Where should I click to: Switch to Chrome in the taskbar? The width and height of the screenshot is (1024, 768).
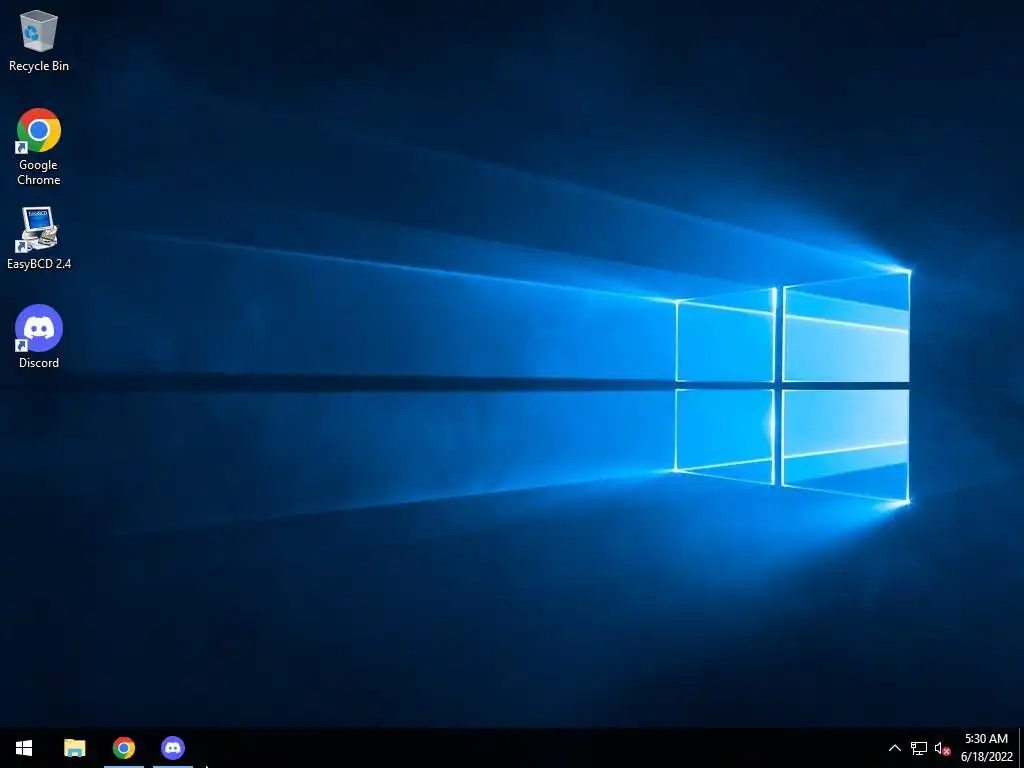[123, 748]
